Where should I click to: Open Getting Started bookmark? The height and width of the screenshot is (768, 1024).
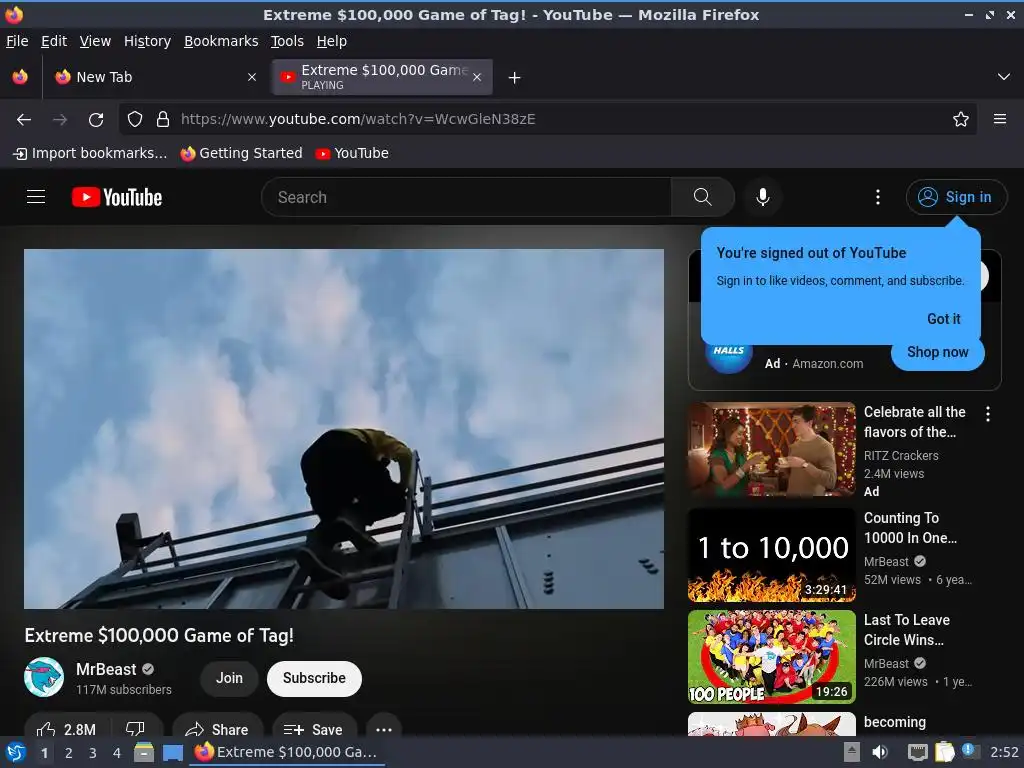(x=242, y=153)
